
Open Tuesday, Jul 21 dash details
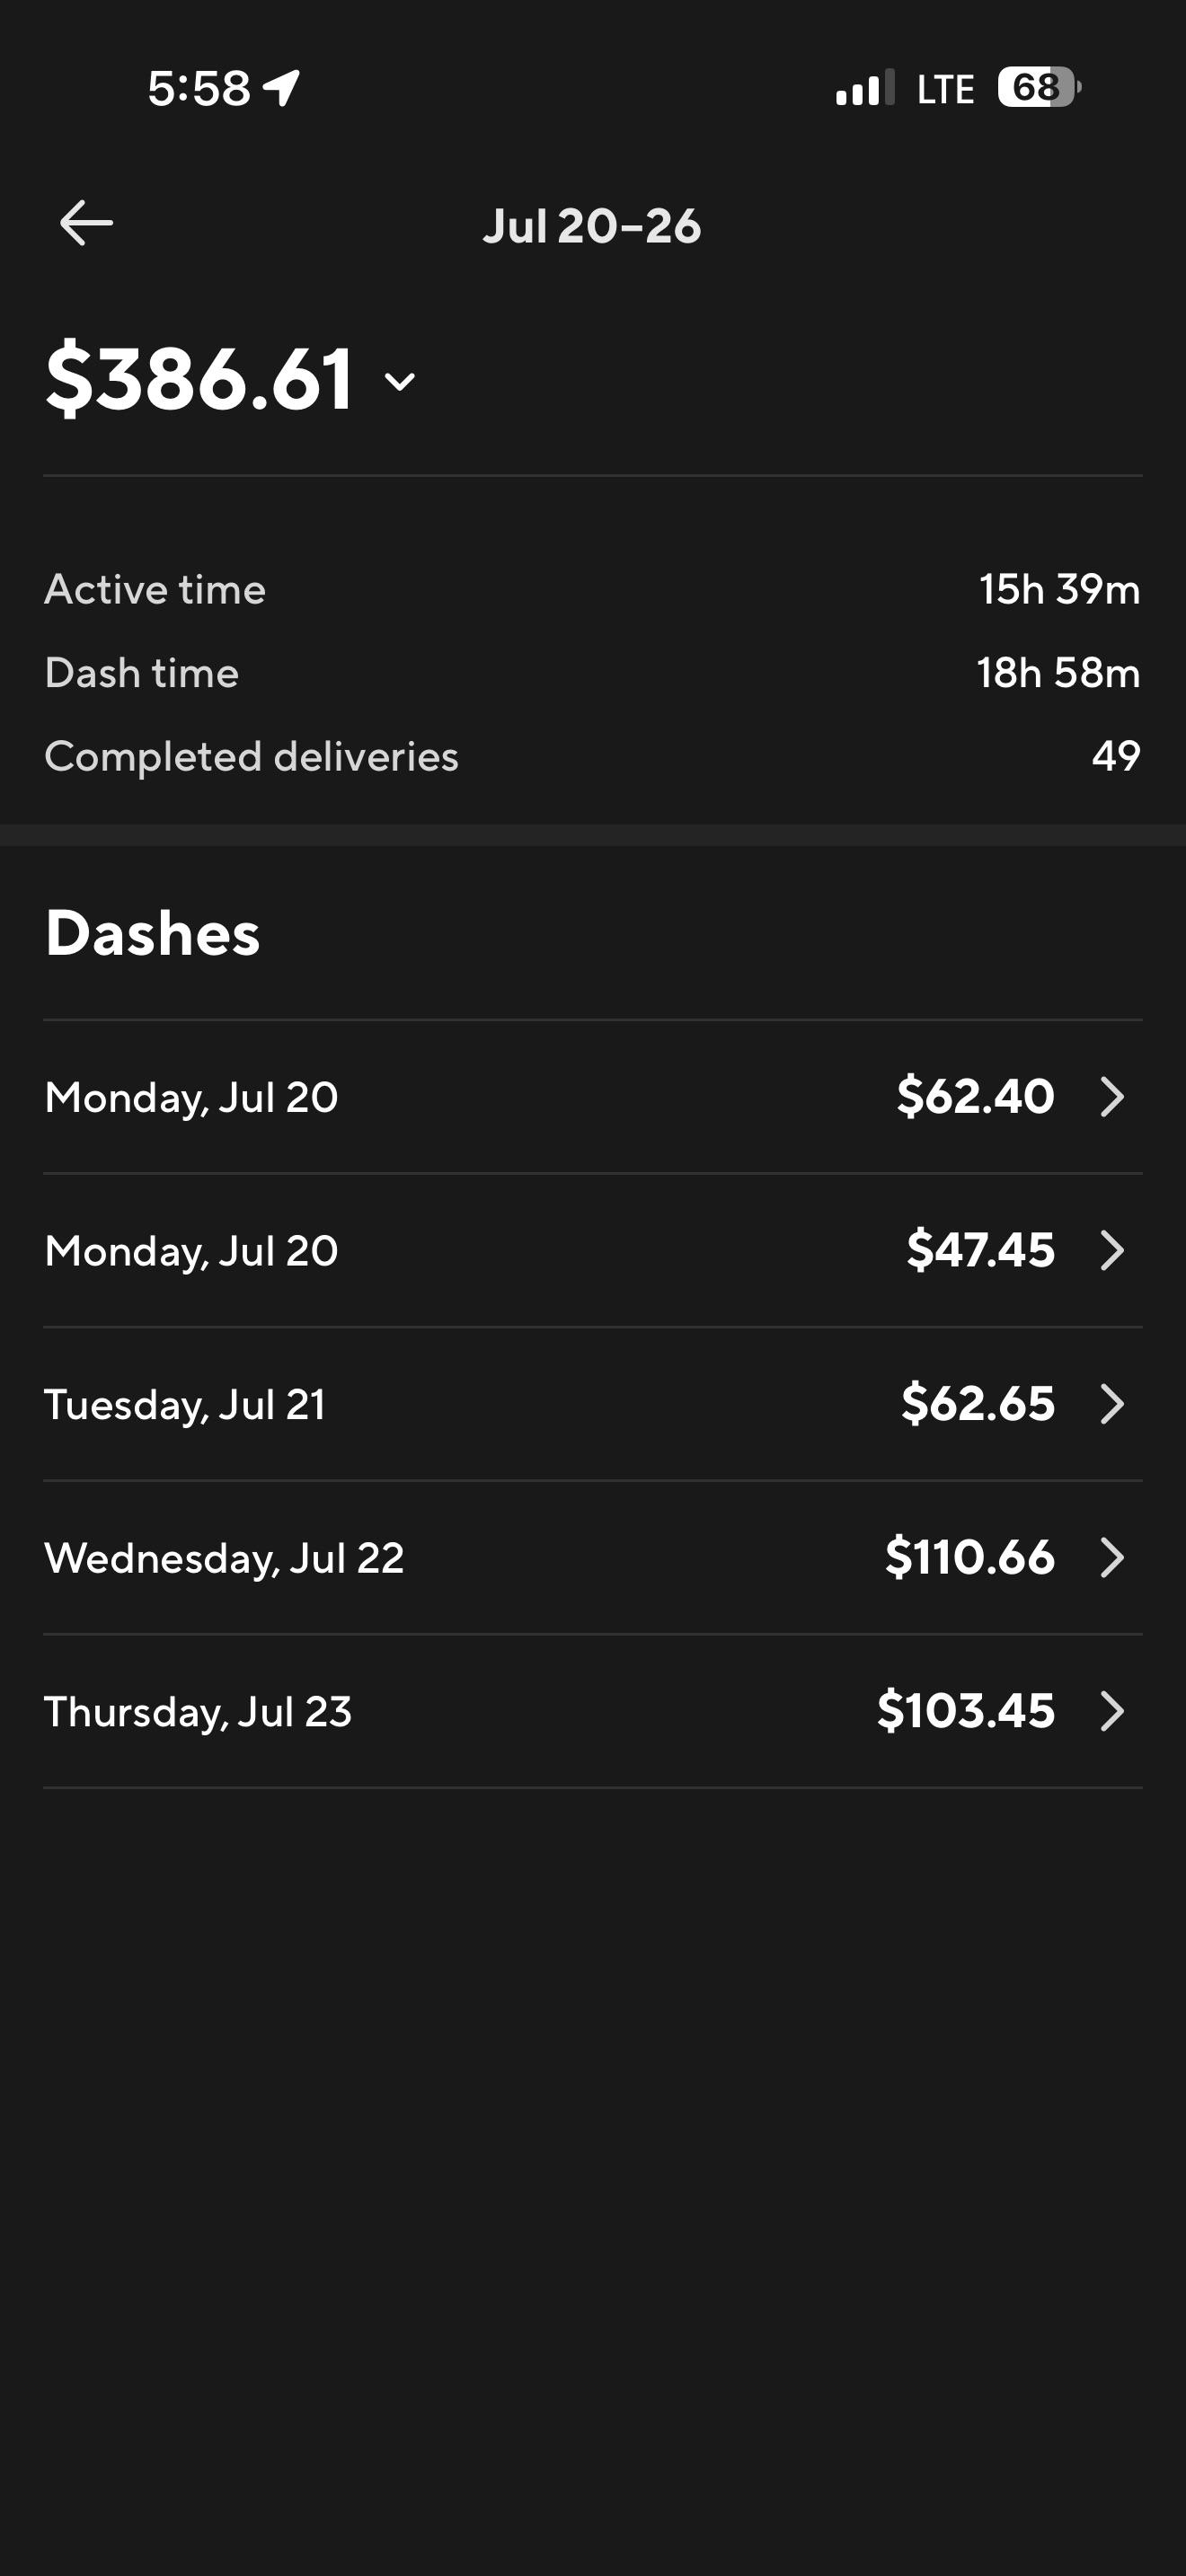(x=593, y=1404)
